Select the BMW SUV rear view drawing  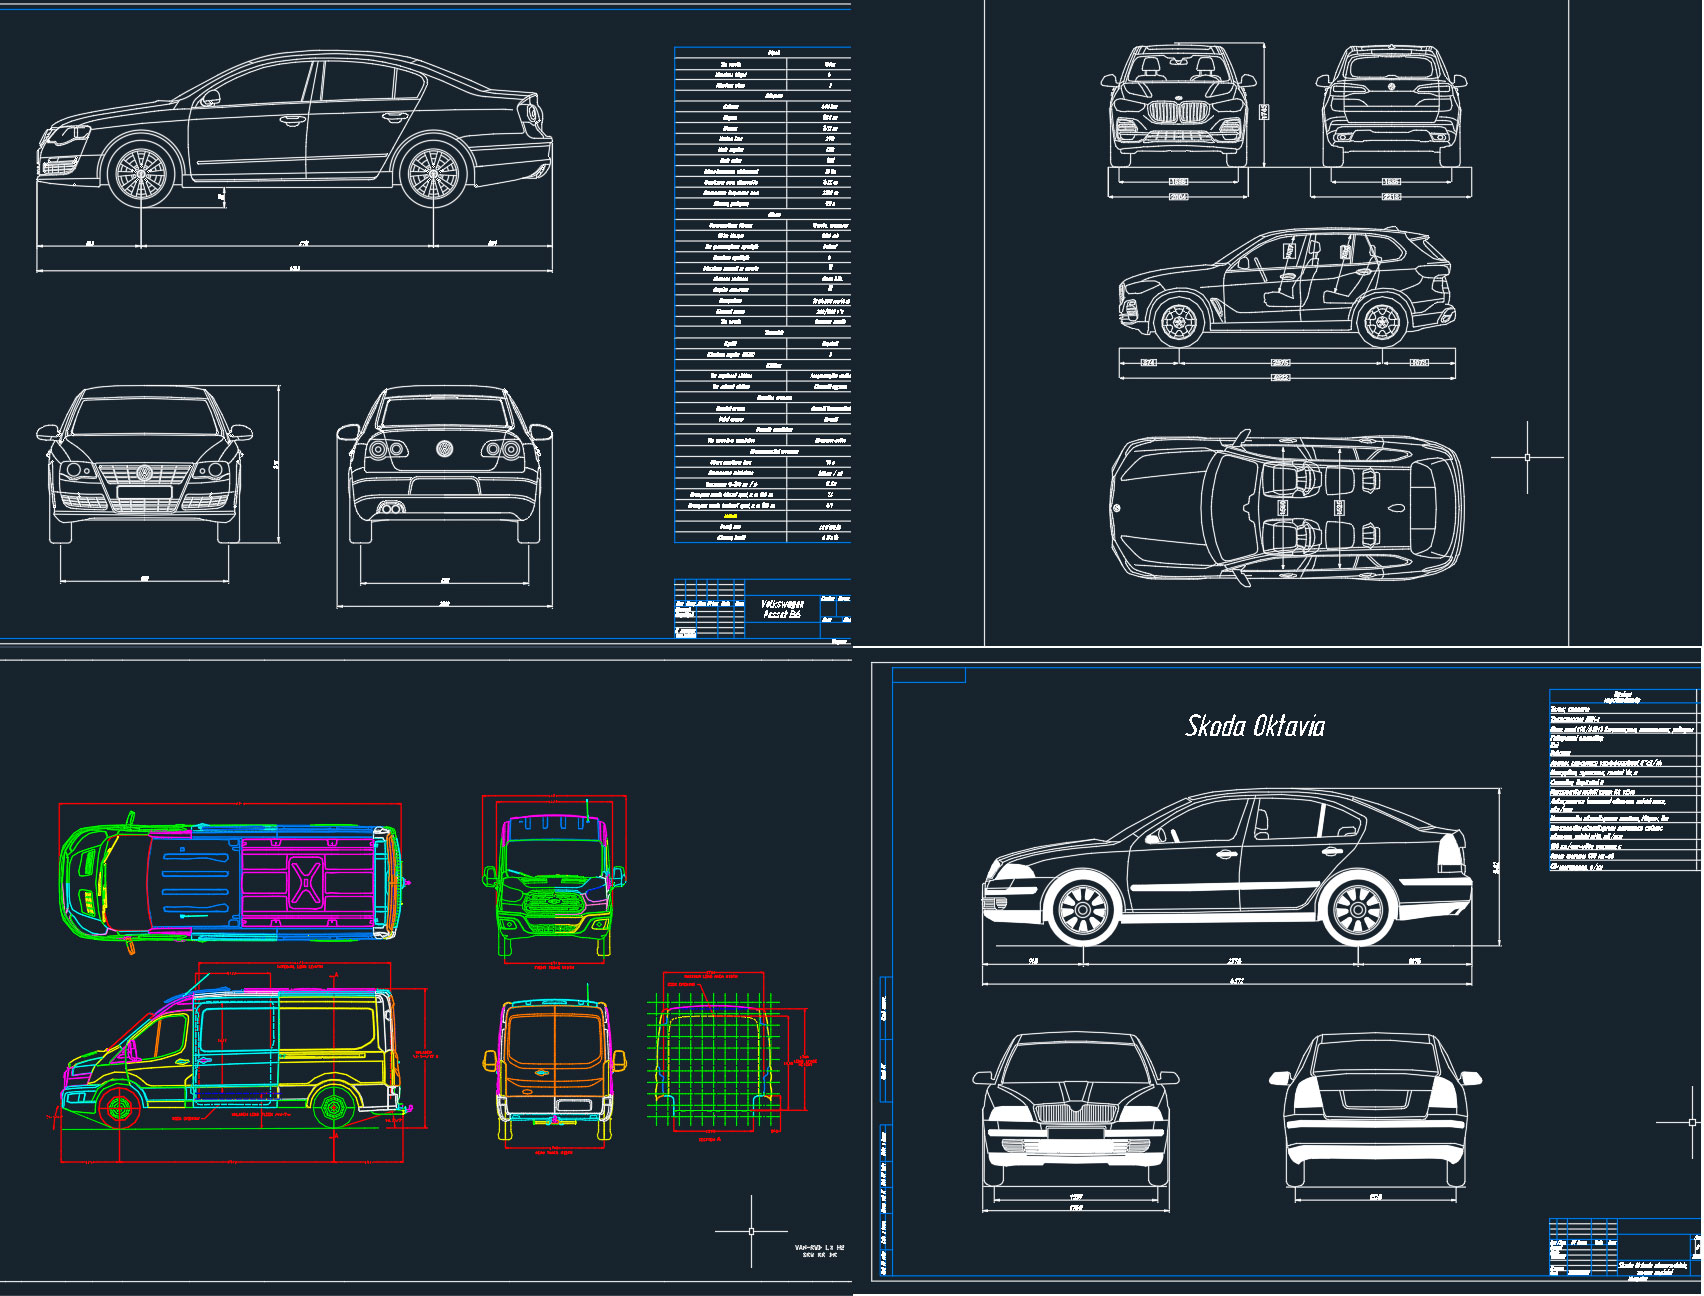pos(1391,106)
